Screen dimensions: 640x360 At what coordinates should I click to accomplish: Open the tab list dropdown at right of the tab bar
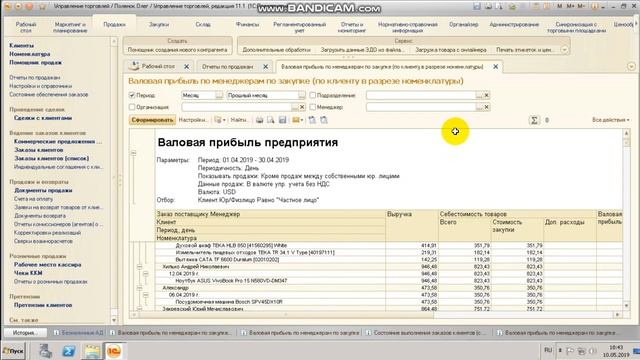(x=631, y=67)
